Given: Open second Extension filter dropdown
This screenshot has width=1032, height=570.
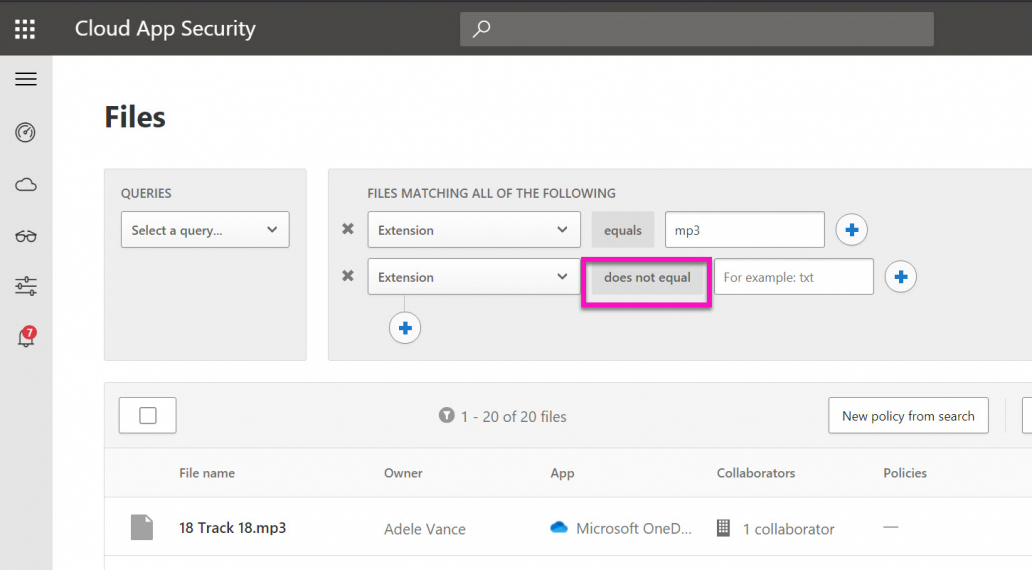Looking at the screenshot, I should point(474,276).
